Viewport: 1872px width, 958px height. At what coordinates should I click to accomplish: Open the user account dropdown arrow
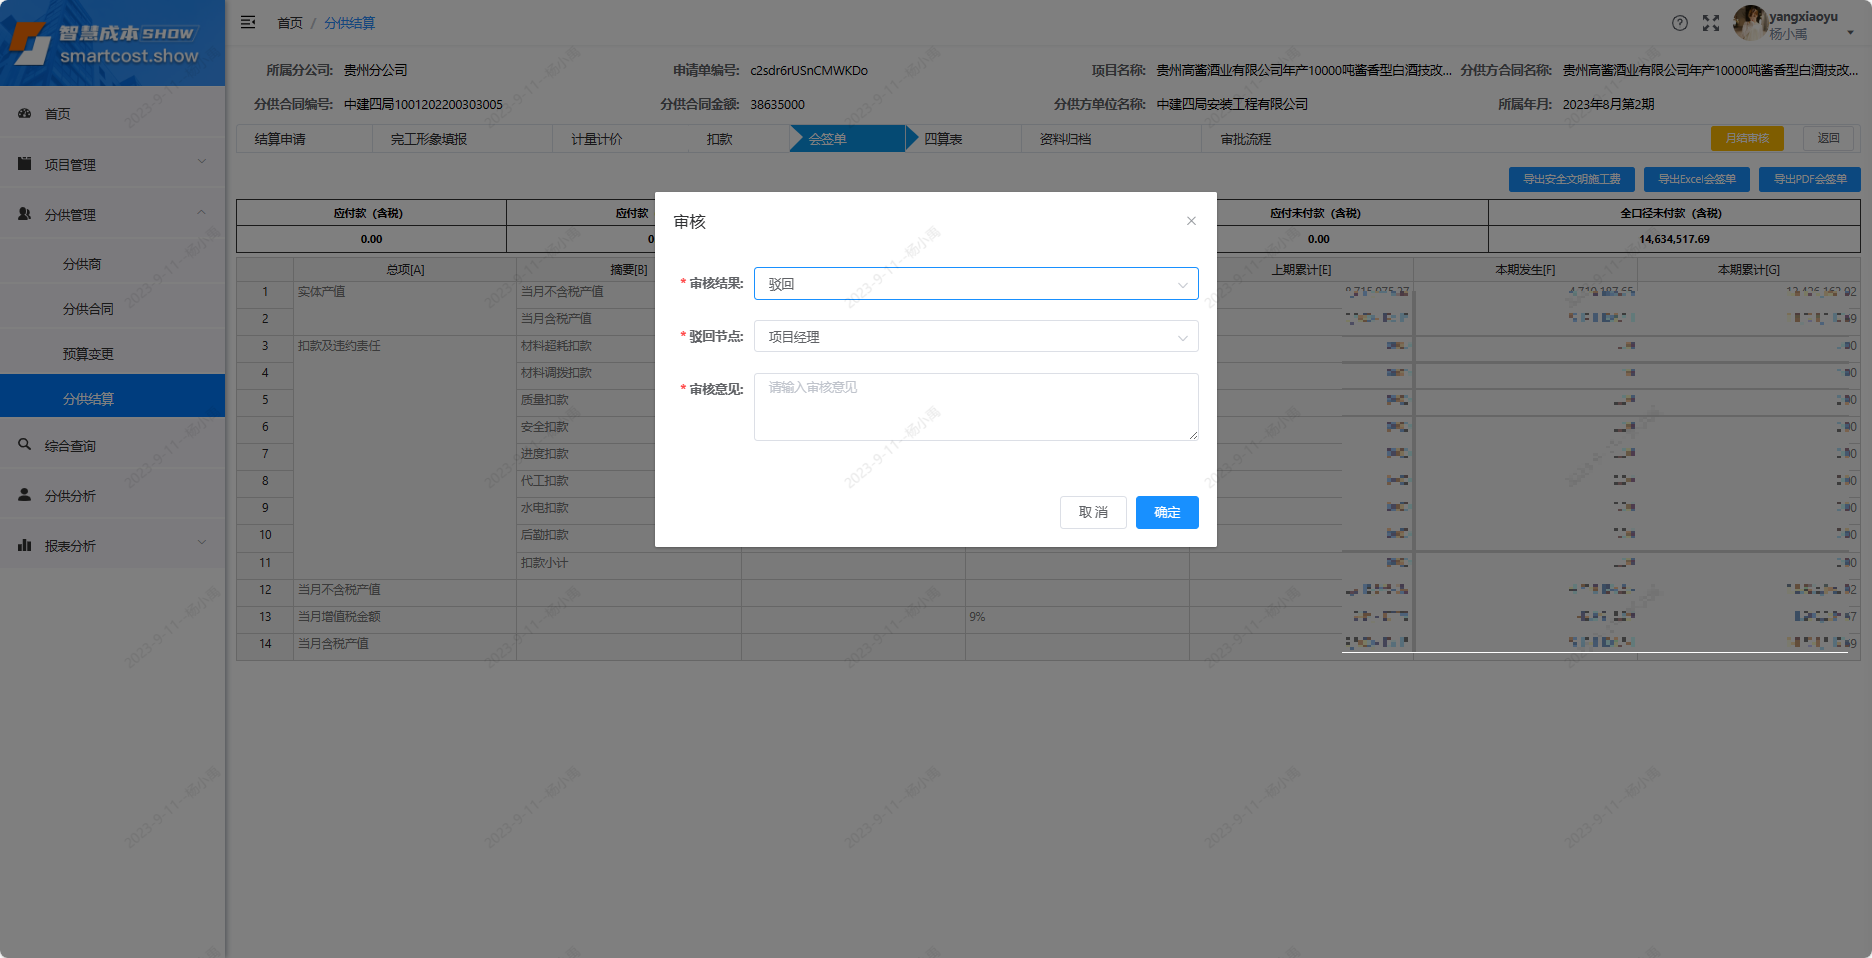[x=1850, y=33]
